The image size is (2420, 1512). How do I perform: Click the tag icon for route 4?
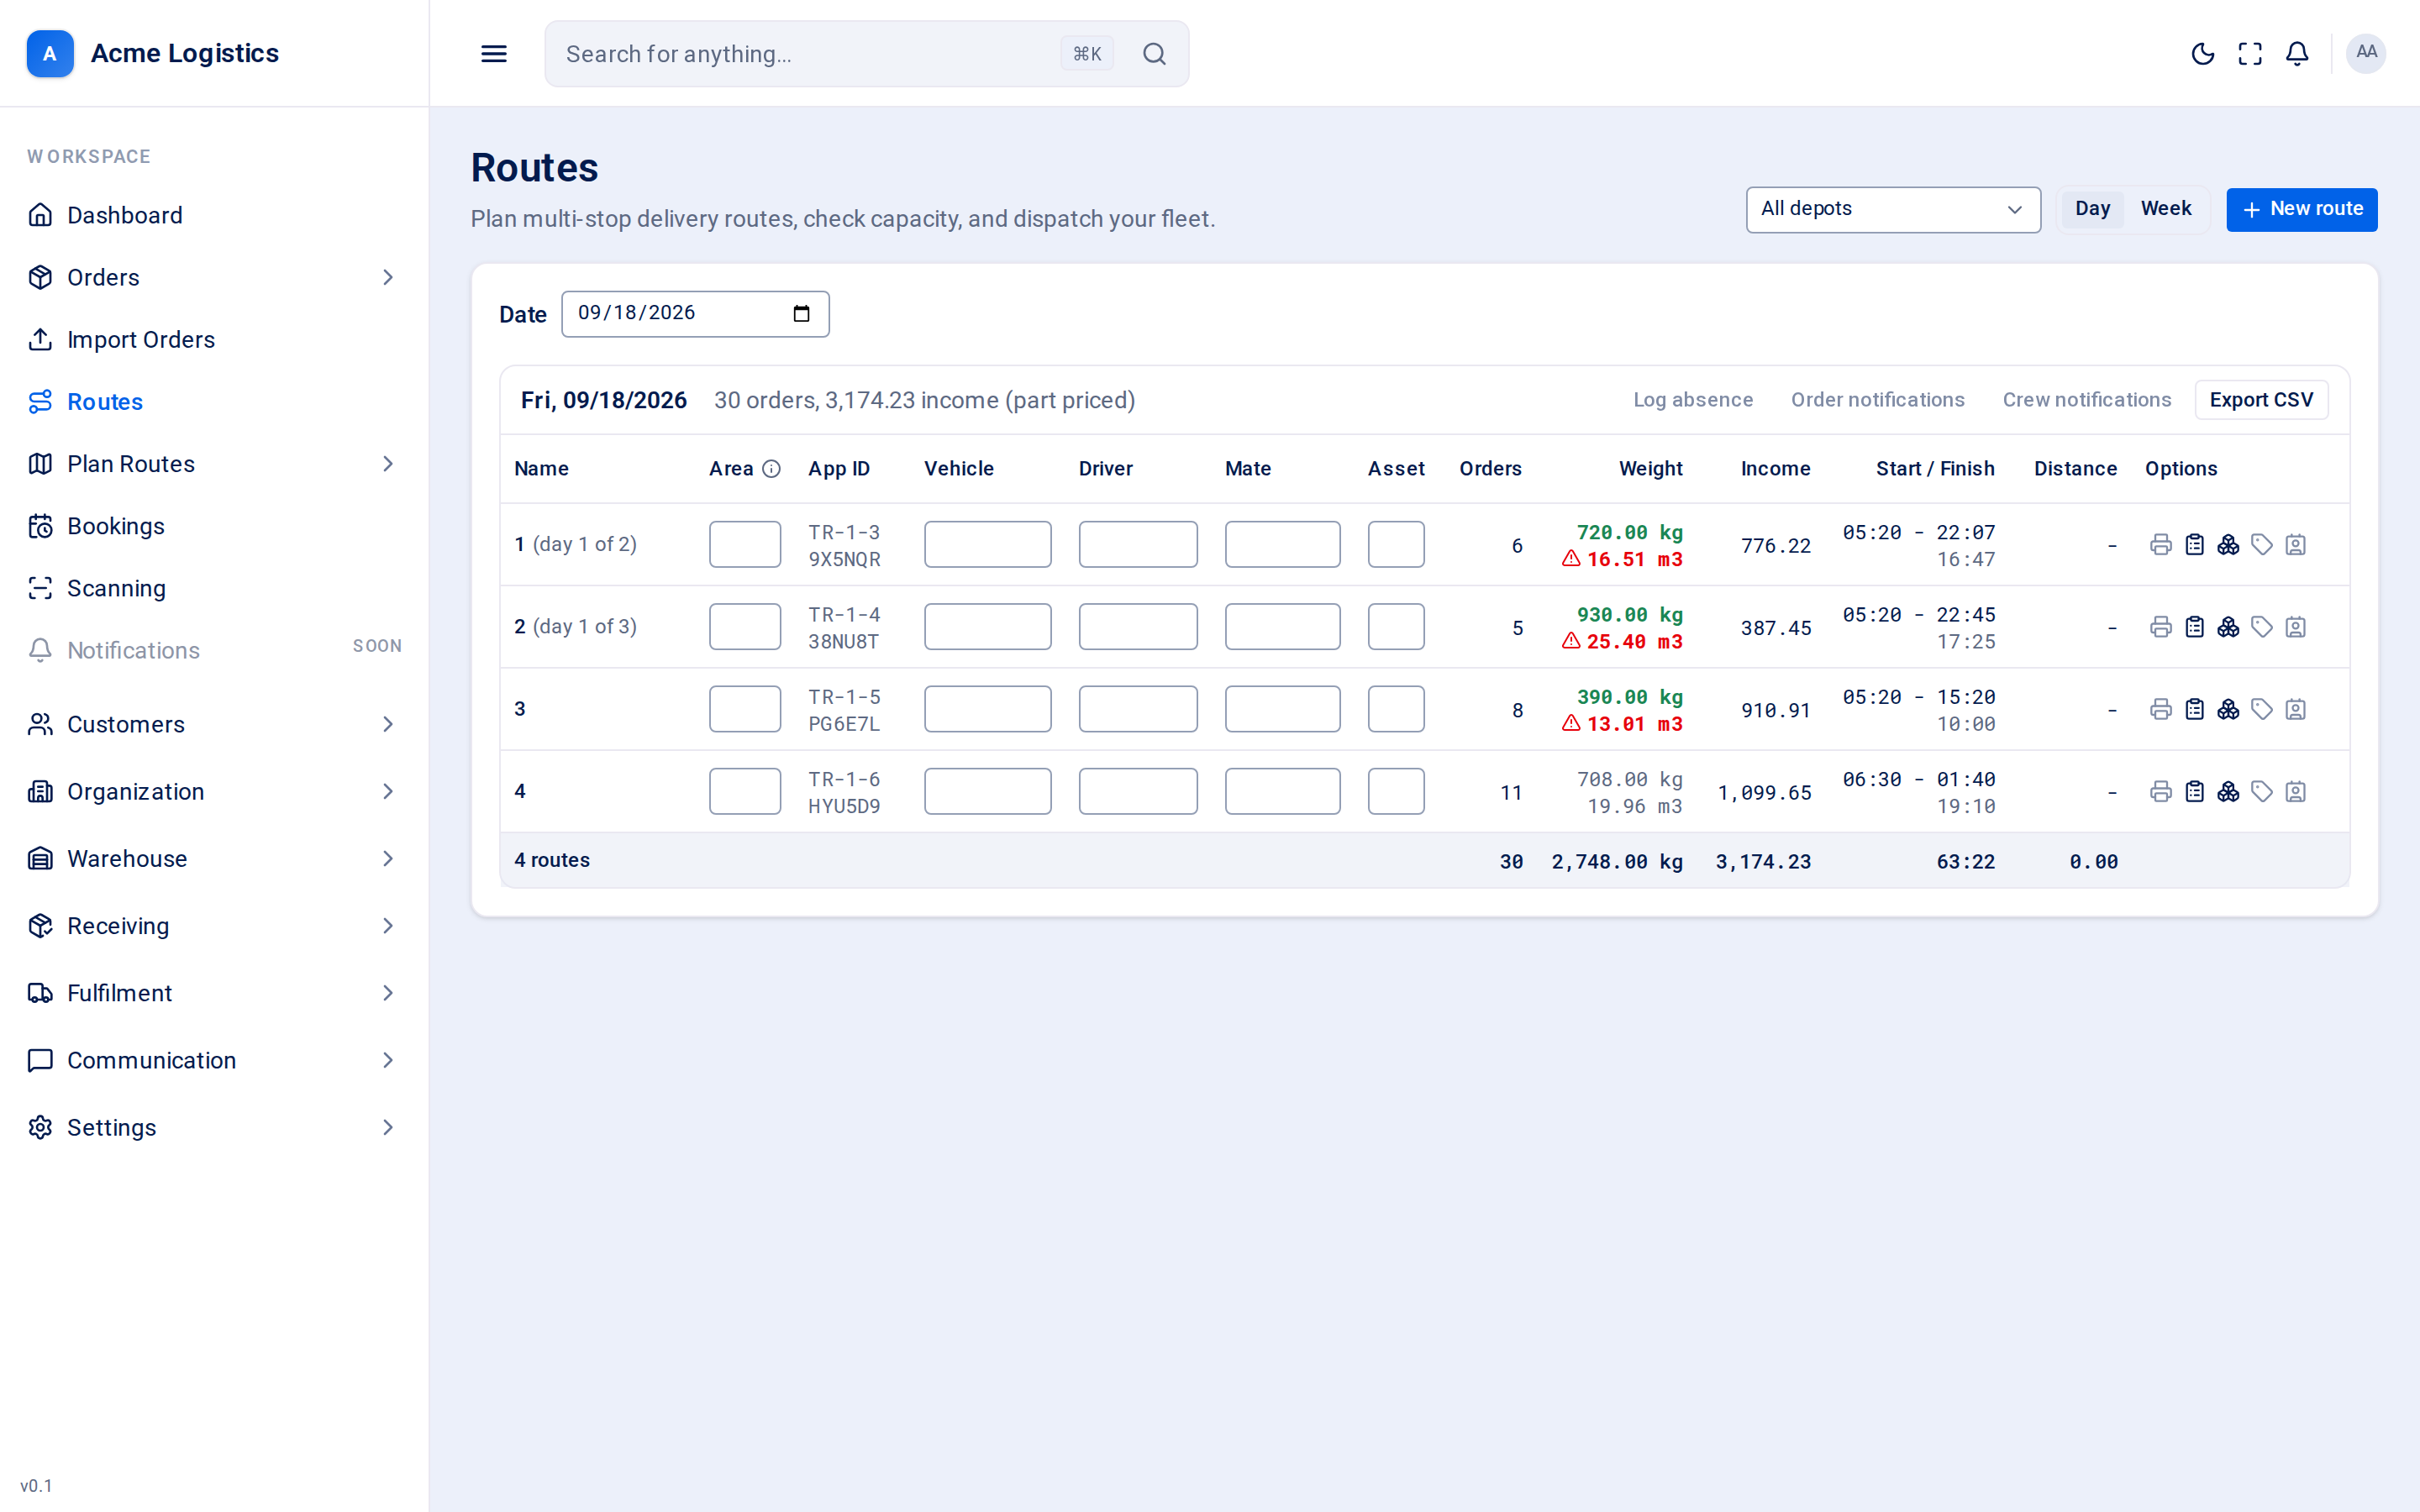2262,792
